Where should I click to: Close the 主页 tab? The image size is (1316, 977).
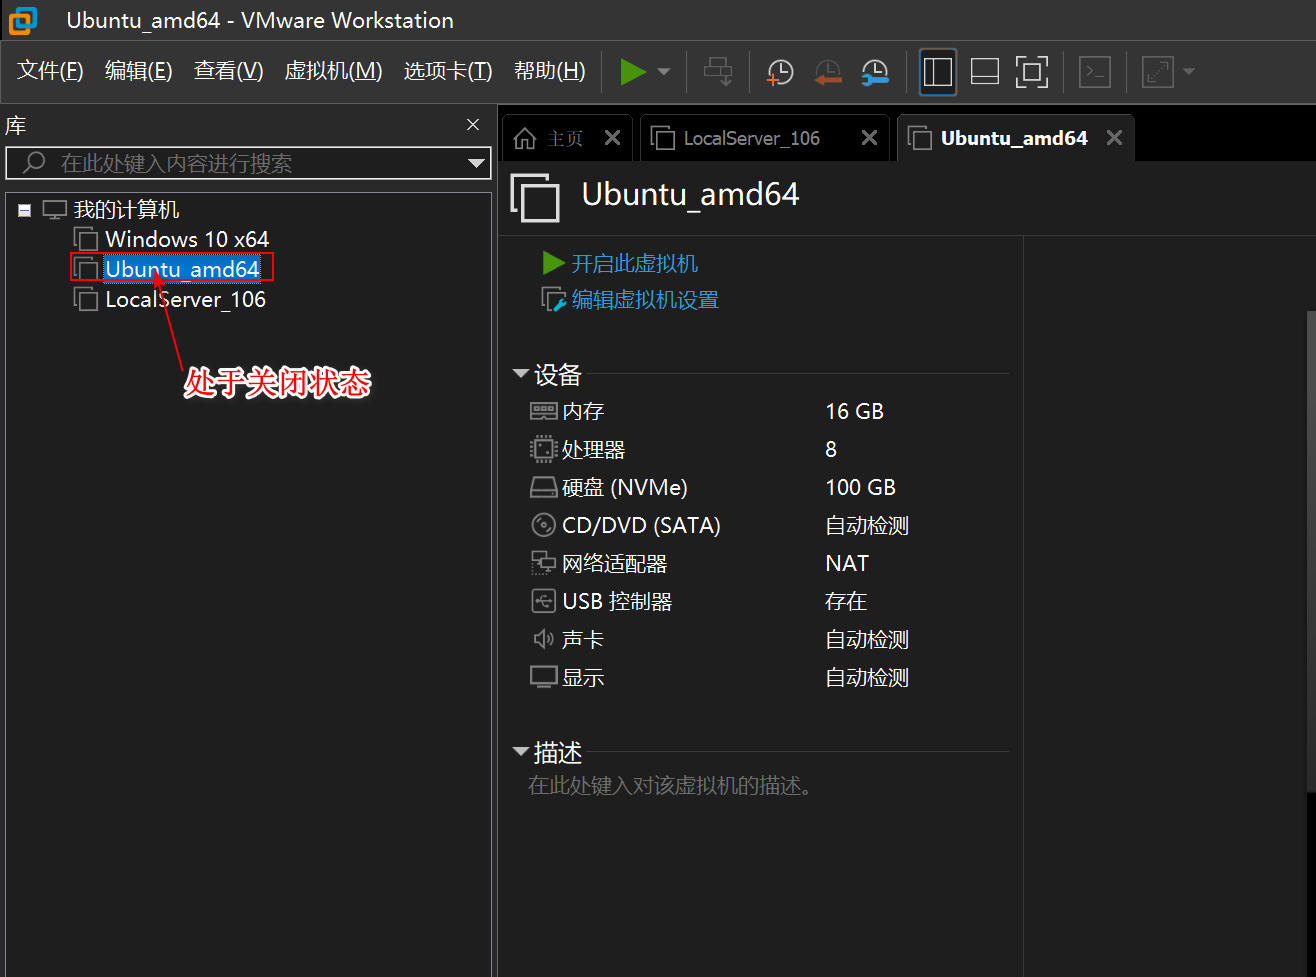click(x=612, y=138)
